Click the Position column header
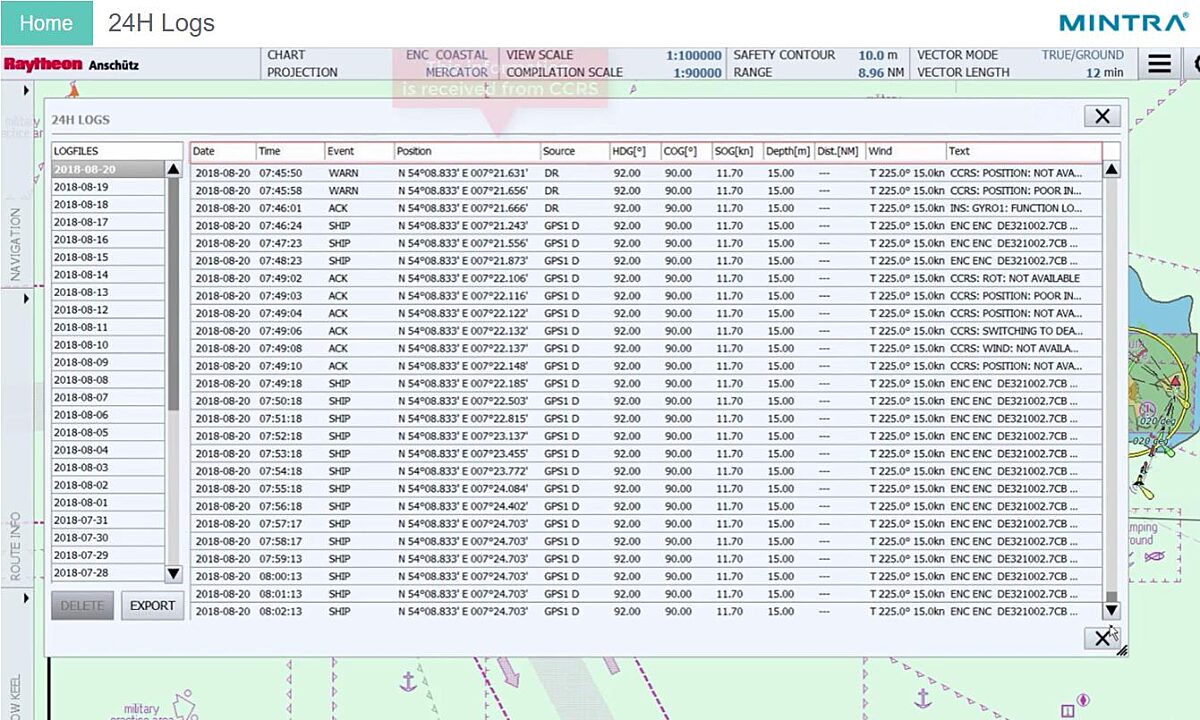 coord(468,152)
